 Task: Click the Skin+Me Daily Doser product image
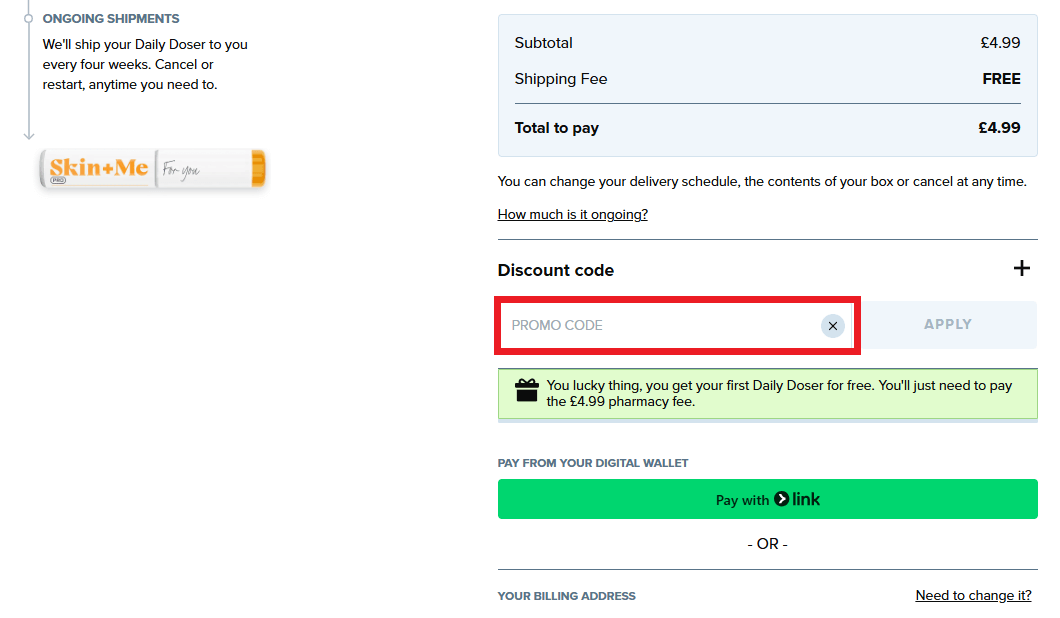(152, 168)
